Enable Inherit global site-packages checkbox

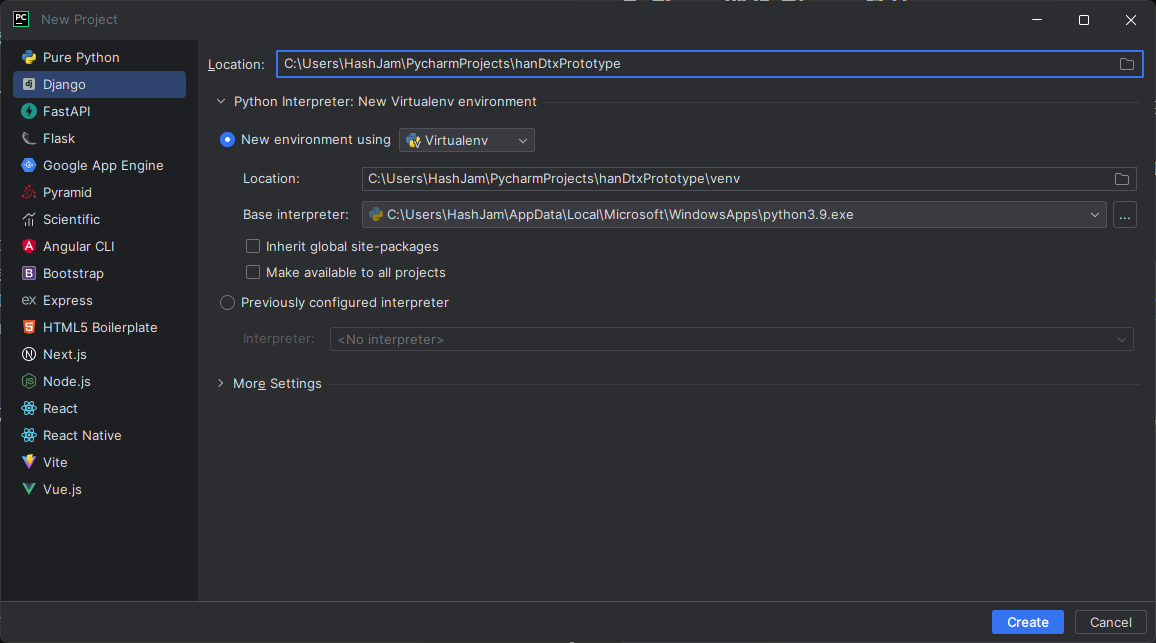[253, 246]
